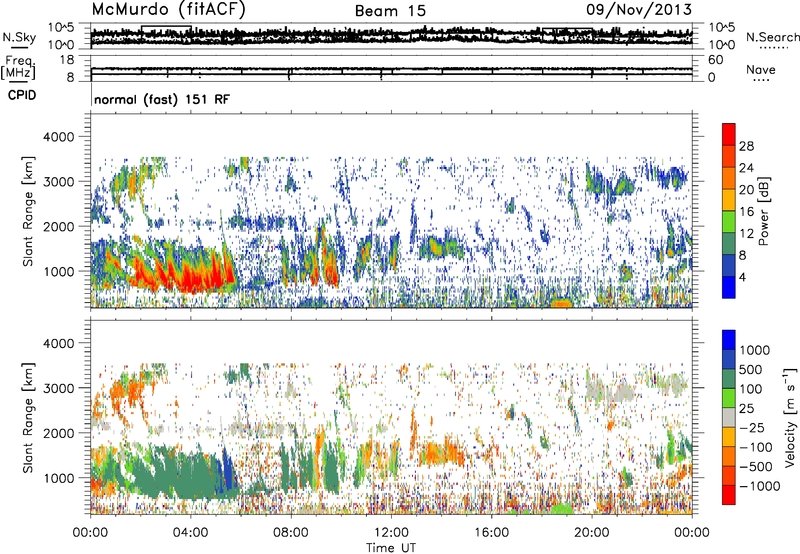This screenshot has height=554, width=800.
Task: Click the Velocity [m s⁻¹] colorbar label
Action: click(x=790, y=417)
